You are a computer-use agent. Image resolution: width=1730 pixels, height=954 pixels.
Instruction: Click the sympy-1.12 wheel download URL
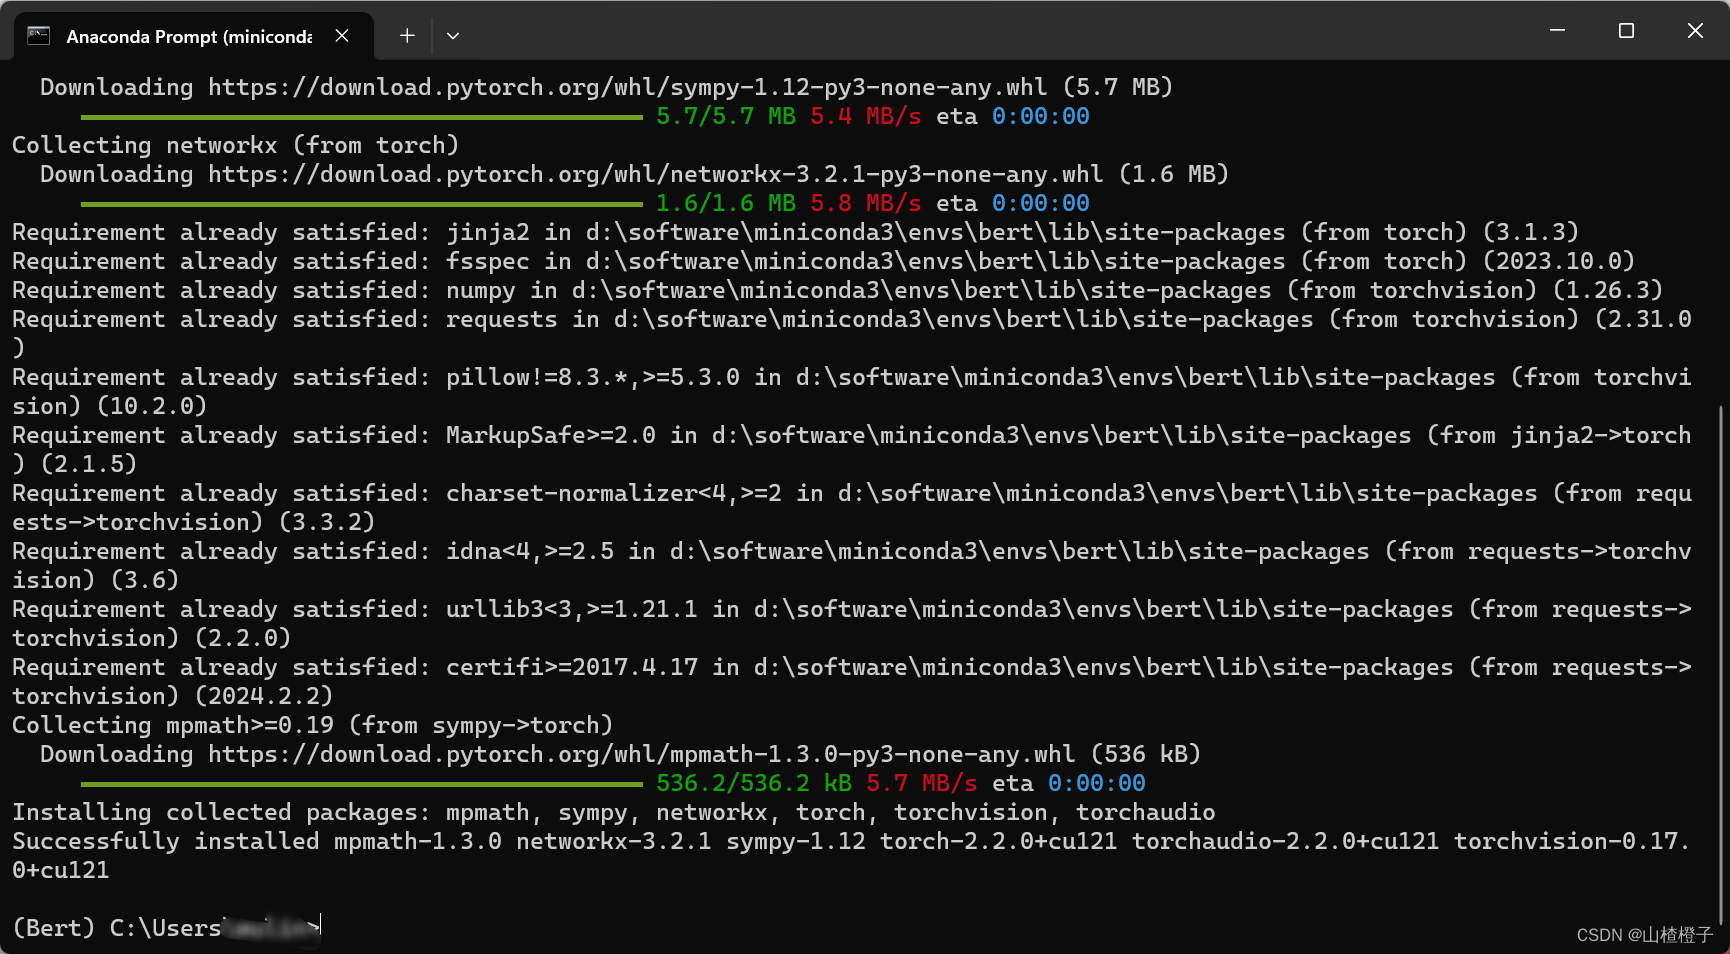coord(627,87)
